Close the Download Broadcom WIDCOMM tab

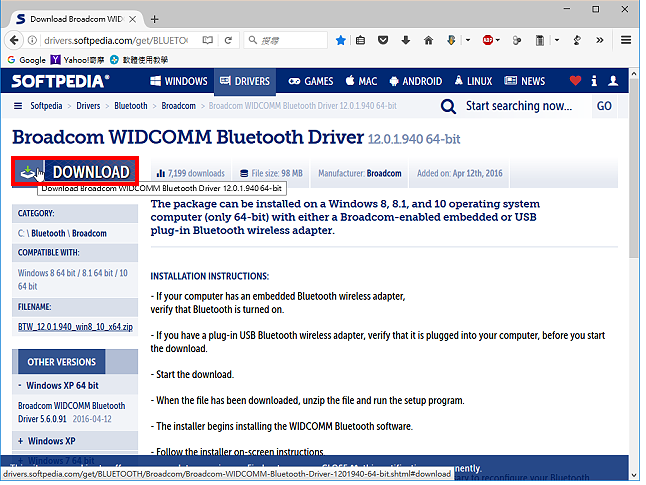133,19
